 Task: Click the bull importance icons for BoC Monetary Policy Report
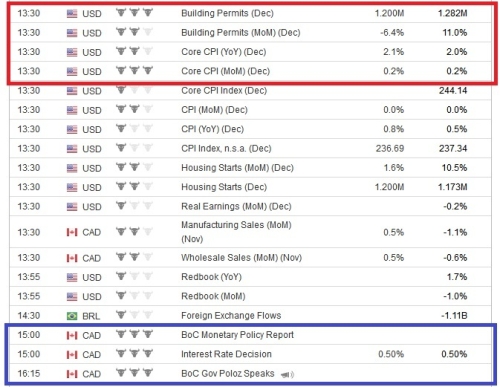coord(134,334)
